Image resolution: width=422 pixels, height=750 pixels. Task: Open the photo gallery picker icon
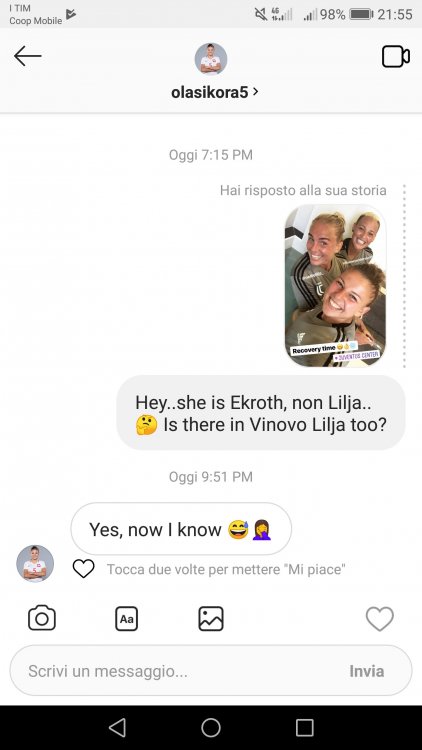[x=211, y=618]
